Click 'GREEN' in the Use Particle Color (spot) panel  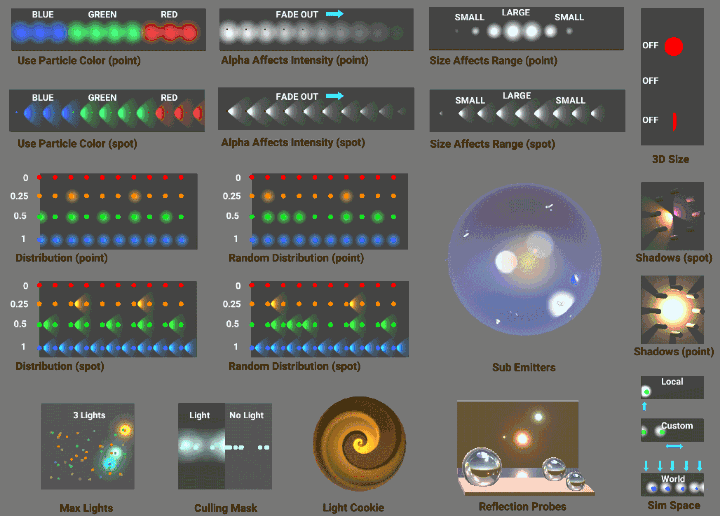[x=102, y=98]
